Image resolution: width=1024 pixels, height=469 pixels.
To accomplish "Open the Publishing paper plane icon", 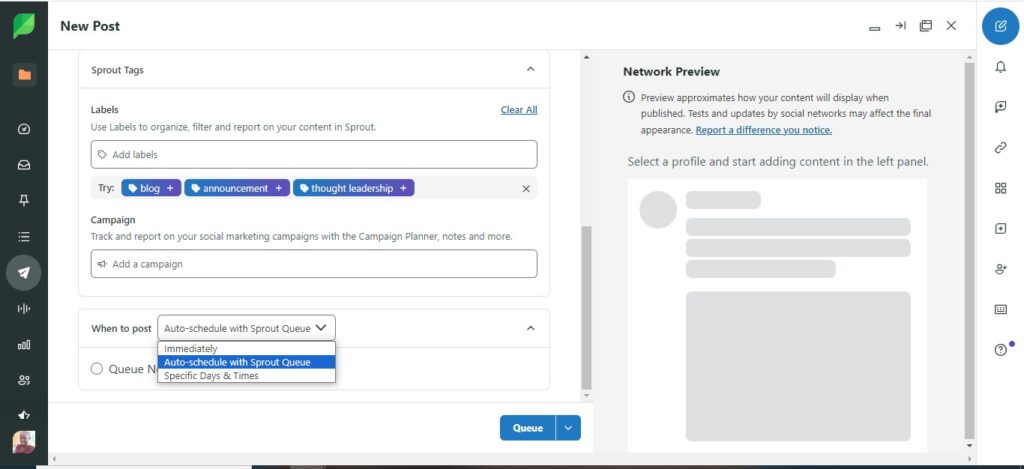I will click(24, 271).
